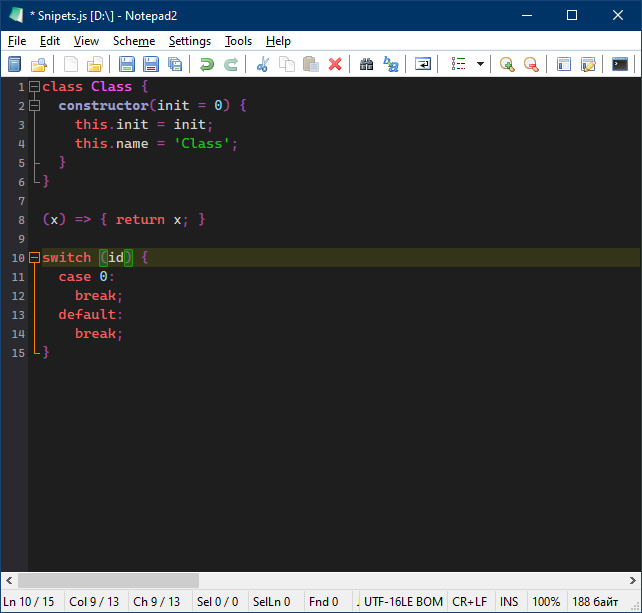Toggle word wrap toolbar icon
The image size is (642, 613).
pyautogui.click(x=423, y=64)
